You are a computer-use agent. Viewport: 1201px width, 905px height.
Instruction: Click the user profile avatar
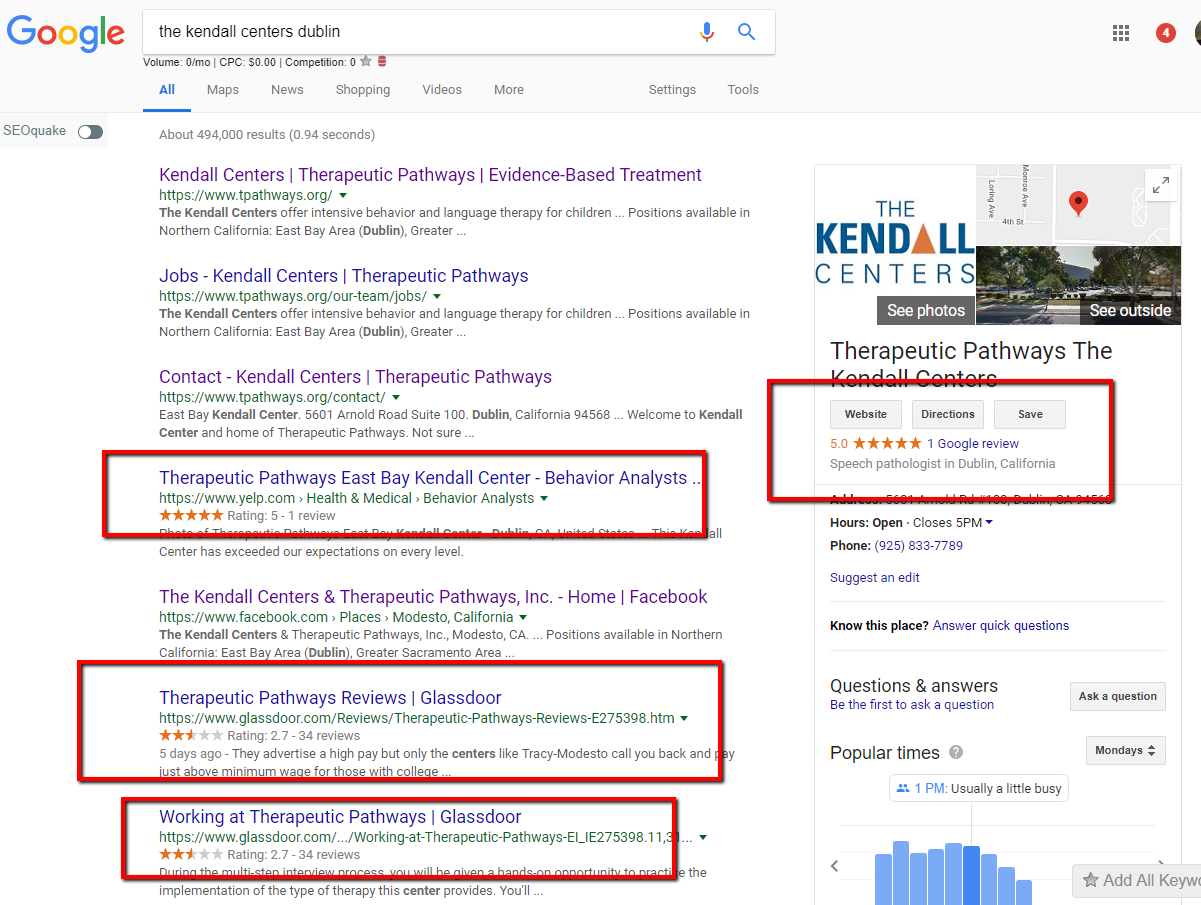pyautogui.click(x=1197, y=33)
